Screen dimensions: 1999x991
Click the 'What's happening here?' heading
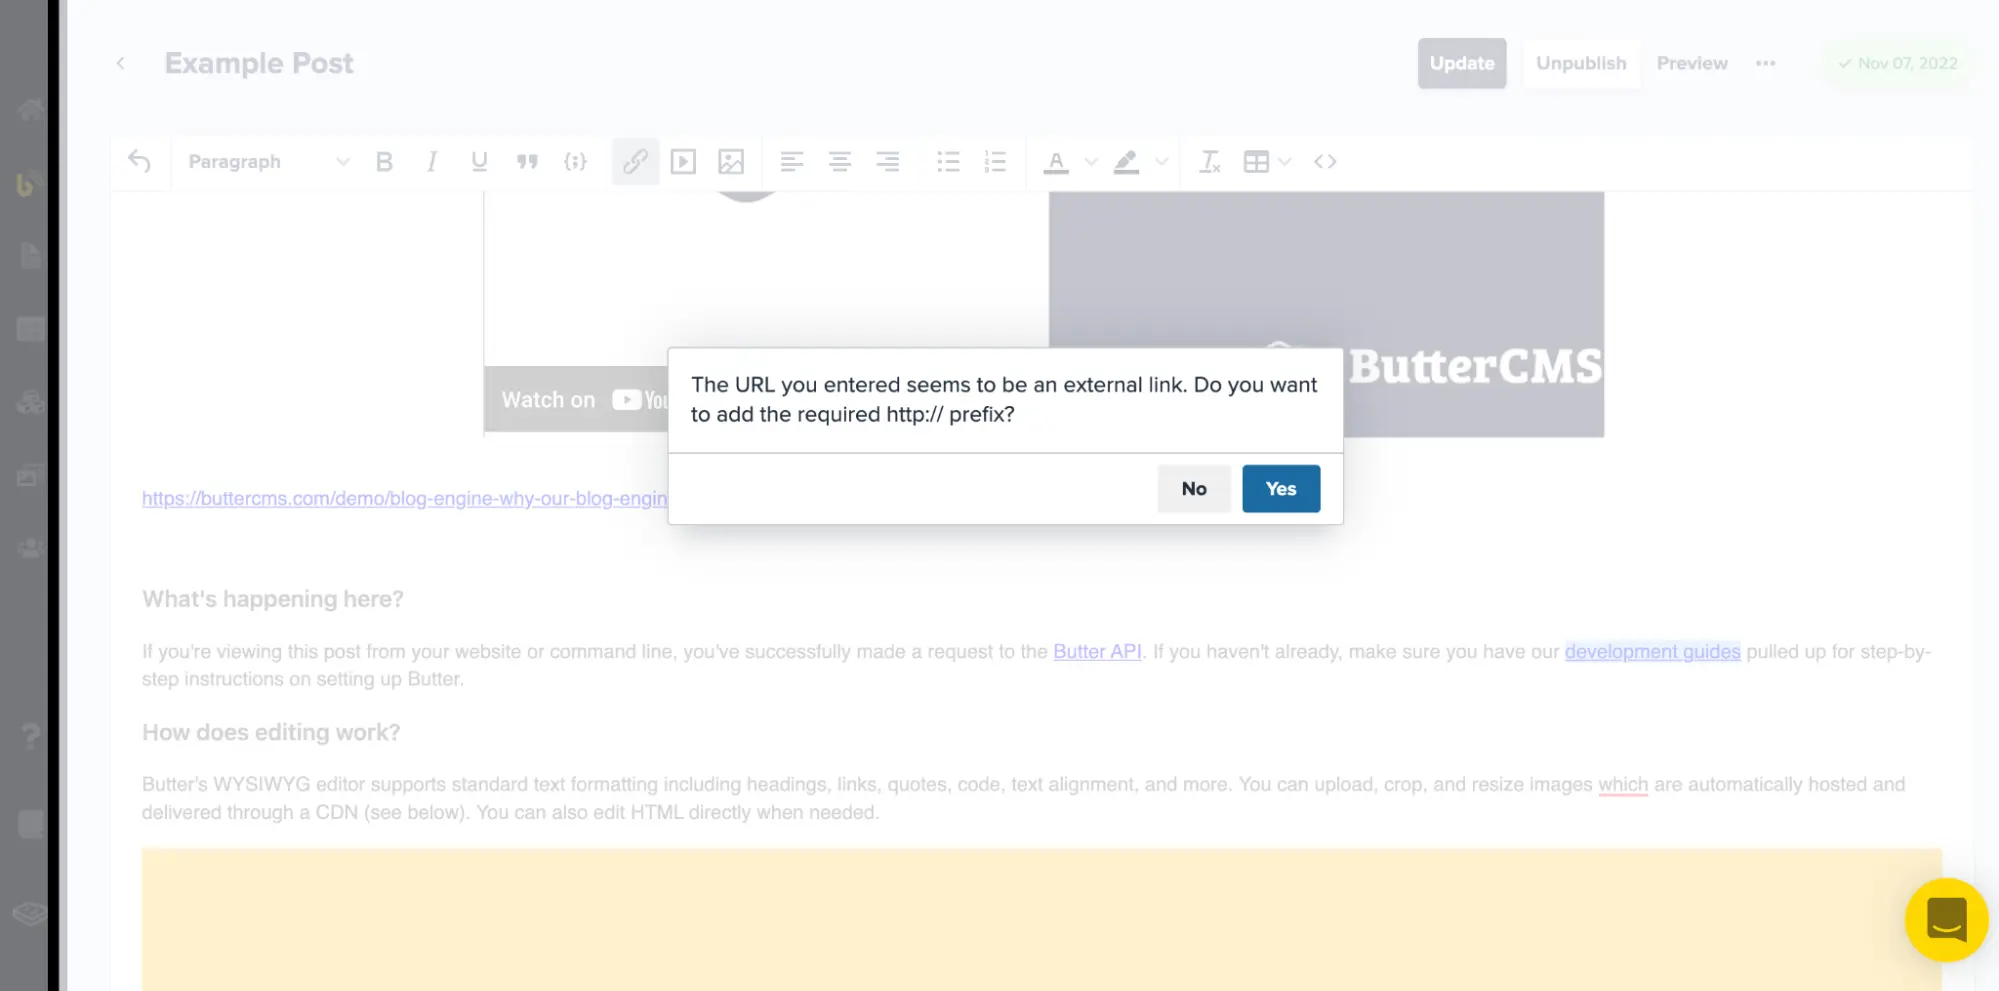273,599
